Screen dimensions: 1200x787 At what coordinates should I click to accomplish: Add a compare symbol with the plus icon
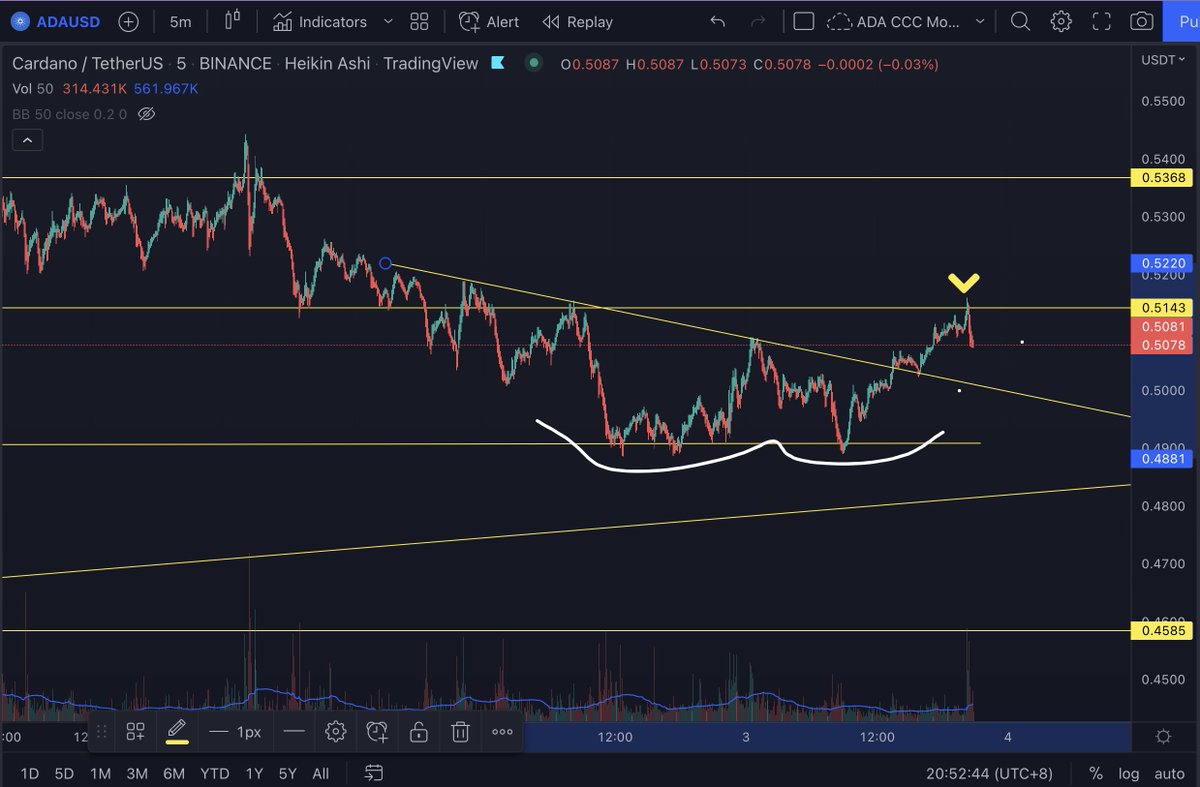pos(128,21)
